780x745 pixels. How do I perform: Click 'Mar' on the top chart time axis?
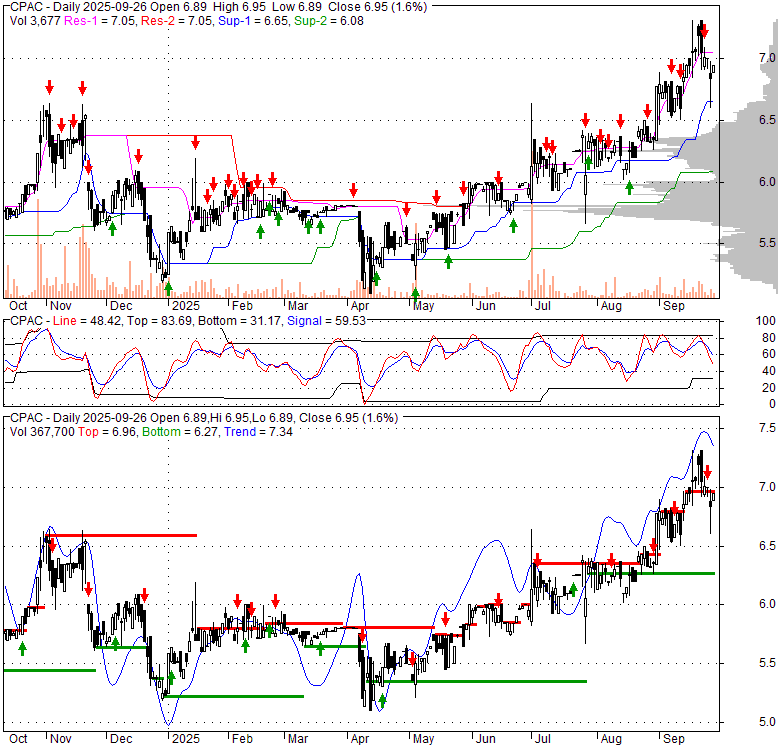tap(298, 306)
